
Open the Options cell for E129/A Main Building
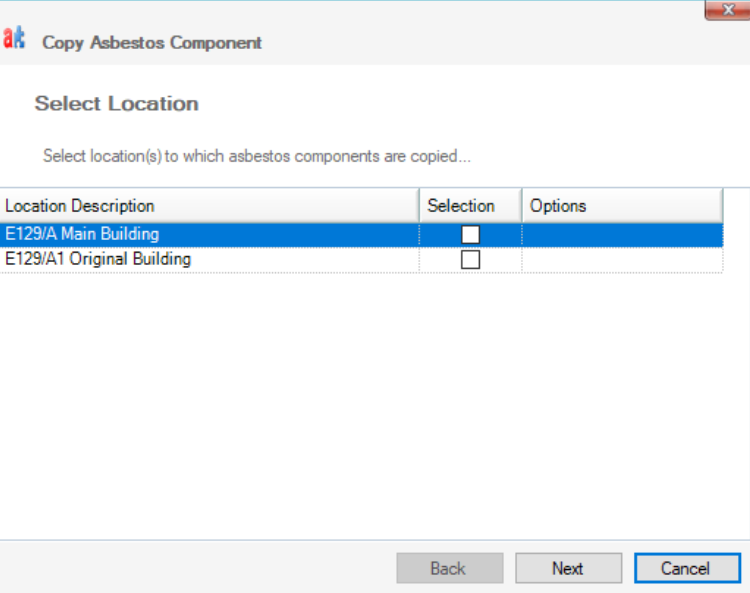click(621, 235)
